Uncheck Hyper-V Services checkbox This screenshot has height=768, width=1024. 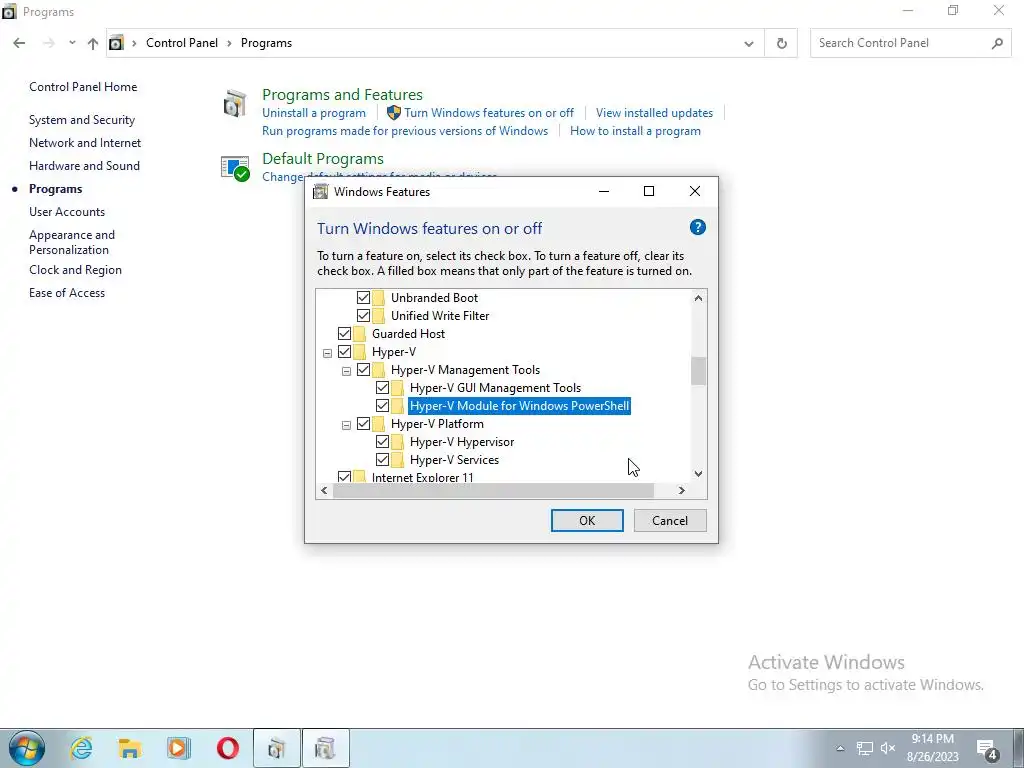(382, 460)
